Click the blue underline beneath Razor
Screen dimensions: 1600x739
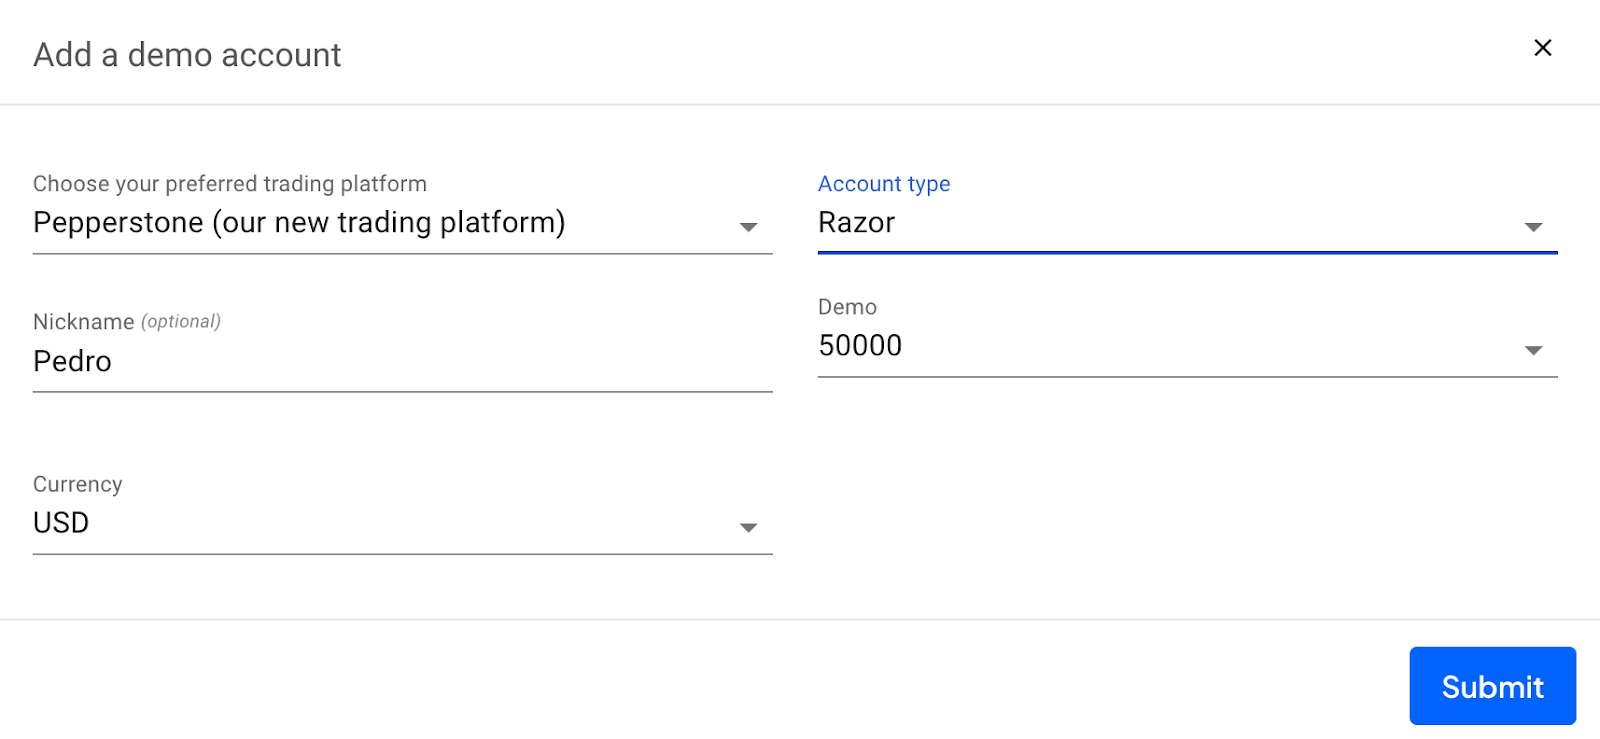coord(1188,253)
